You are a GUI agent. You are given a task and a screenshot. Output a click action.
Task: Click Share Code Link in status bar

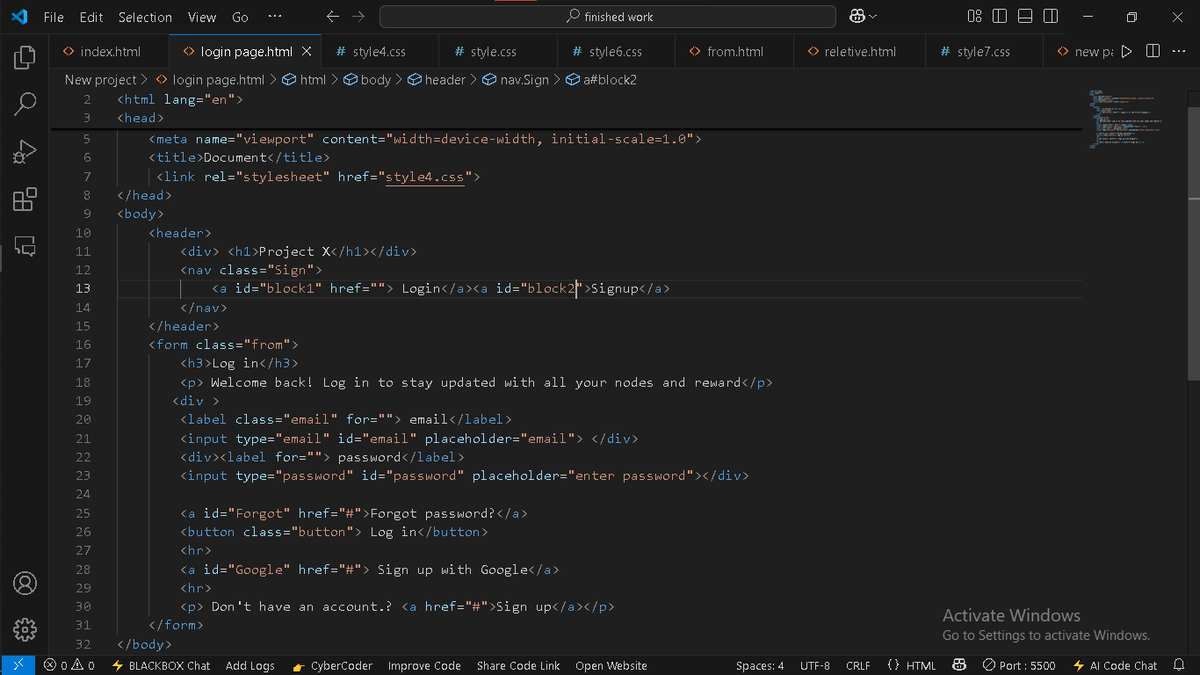coord(519,665)
